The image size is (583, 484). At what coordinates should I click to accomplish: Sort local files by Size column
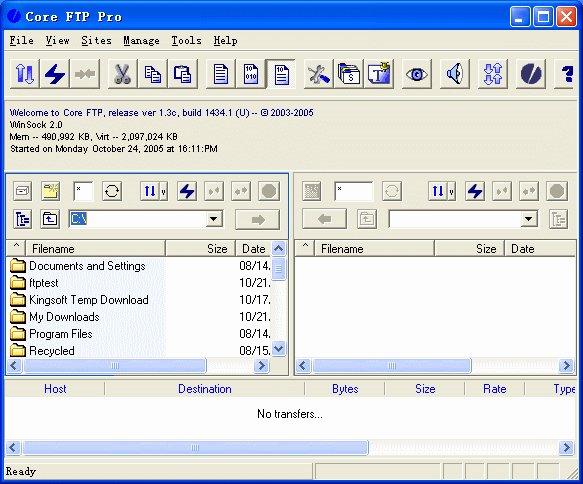201,249
